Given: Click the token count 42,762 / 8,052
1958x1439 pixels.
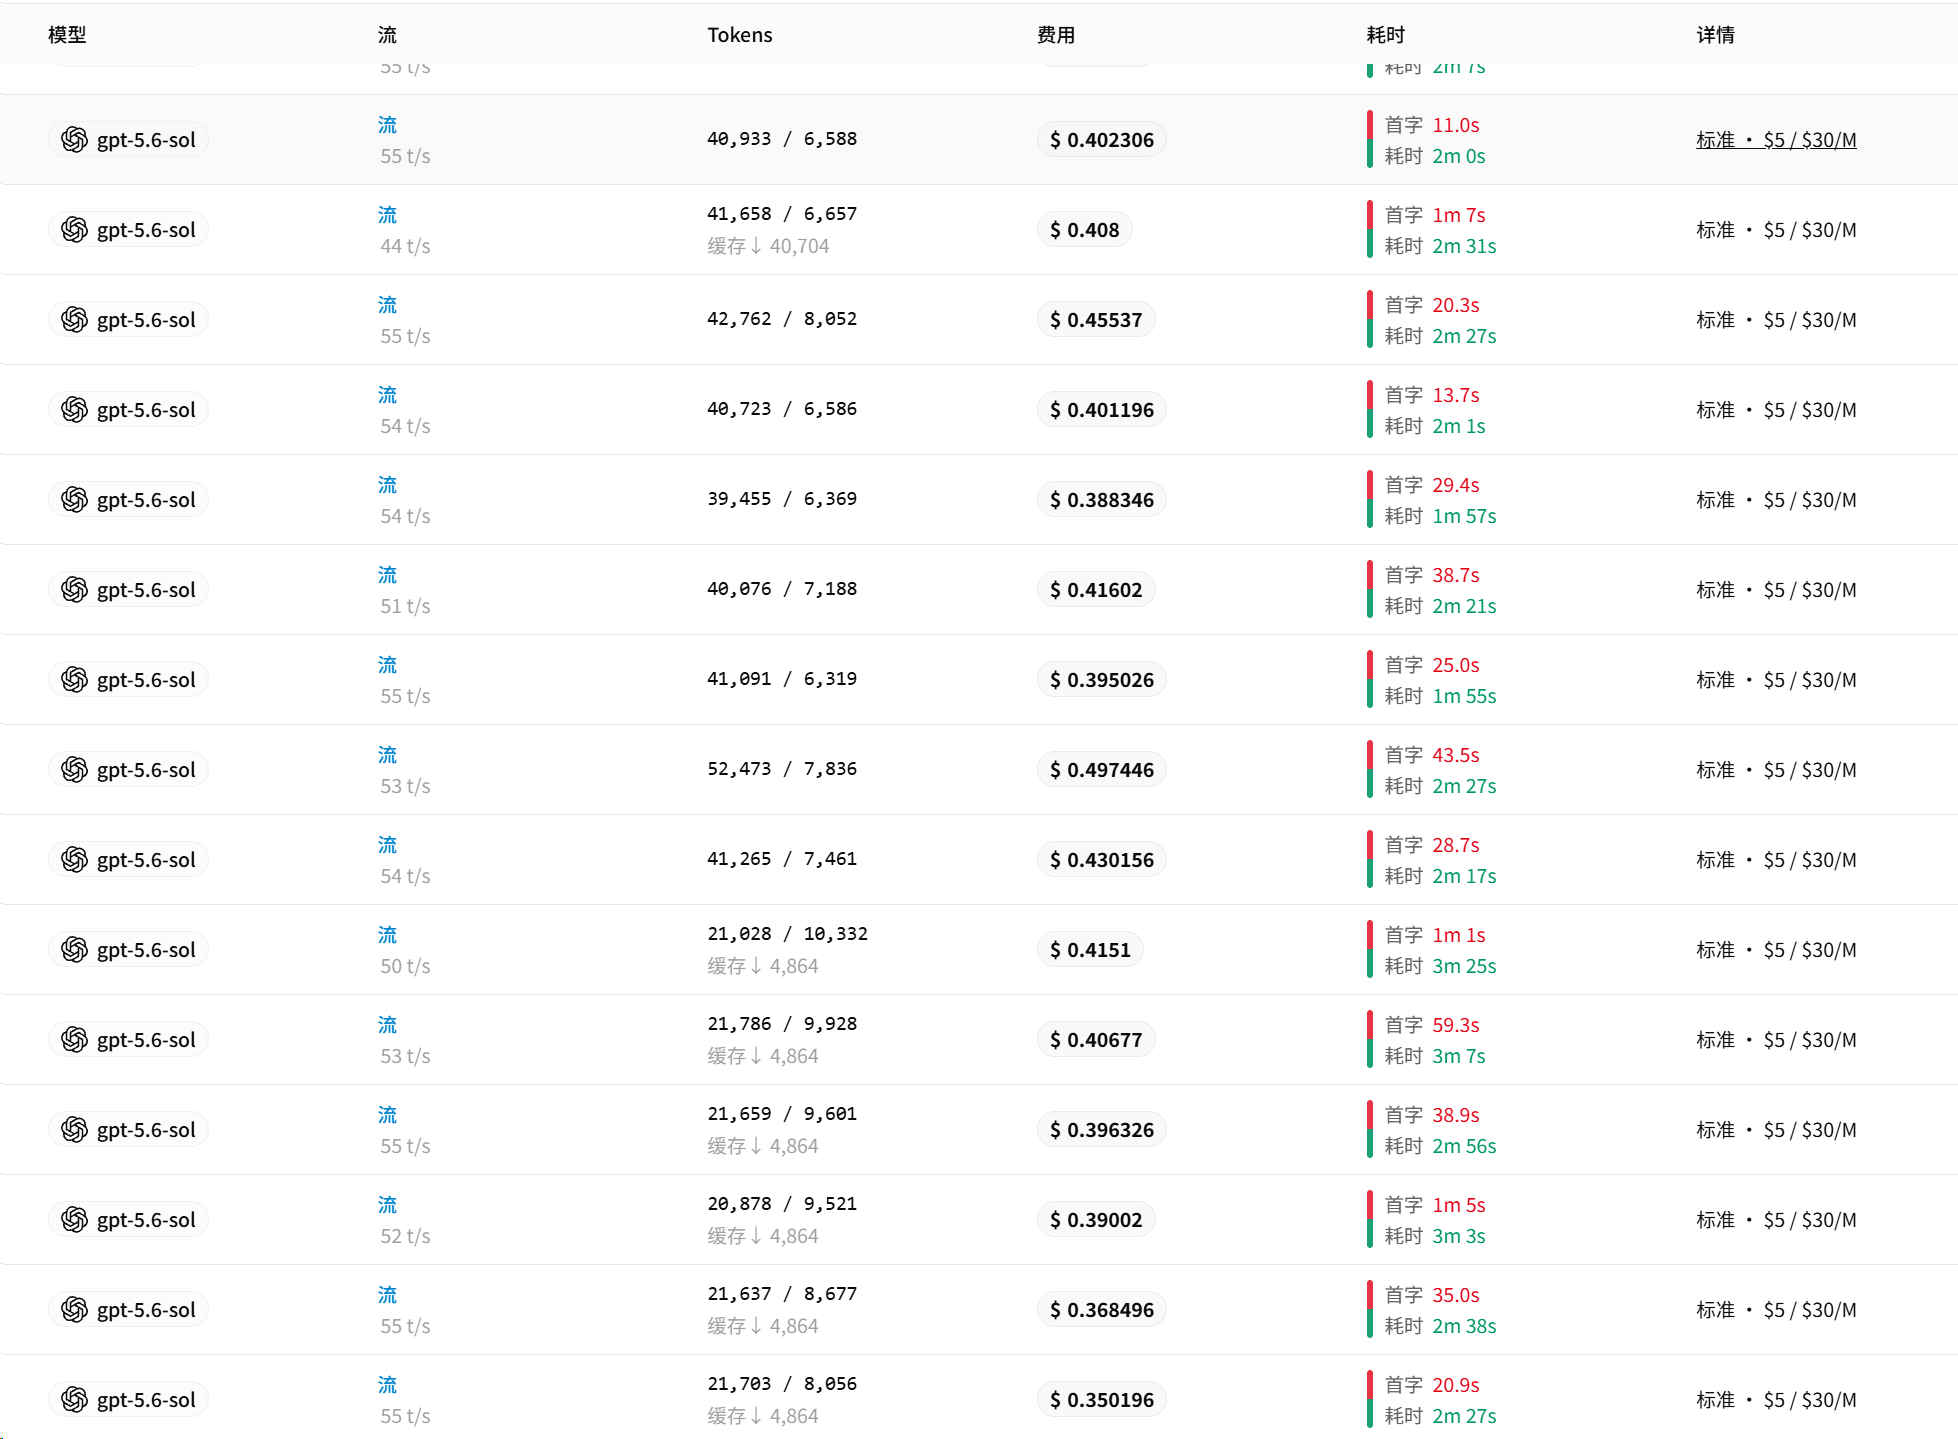Looking at the screenshot, I should [x=782, y=319].
